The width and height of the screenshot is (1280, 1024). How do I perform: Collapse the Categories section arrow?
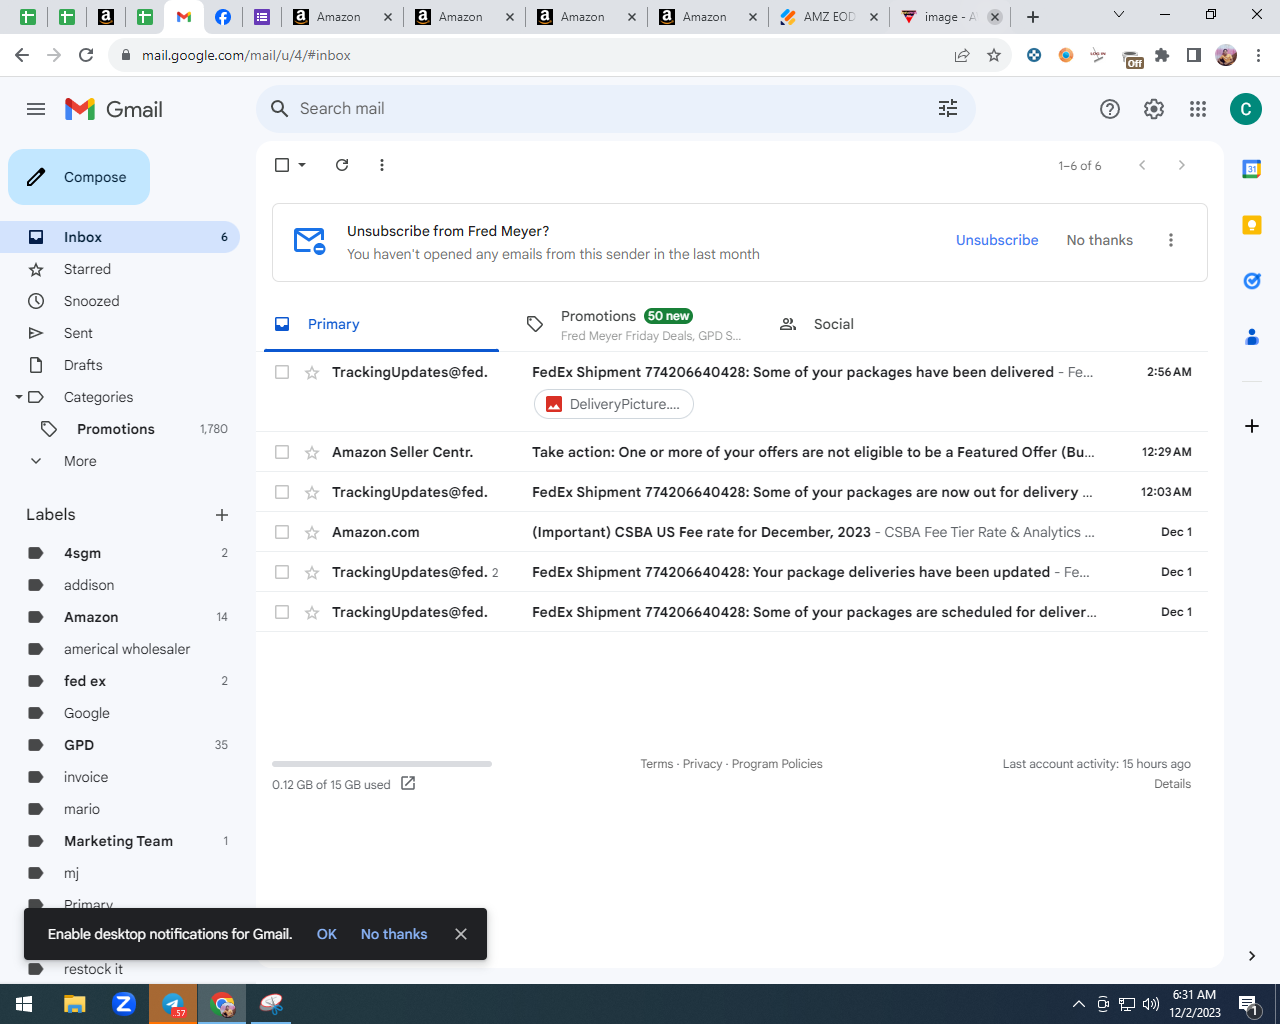18,397
